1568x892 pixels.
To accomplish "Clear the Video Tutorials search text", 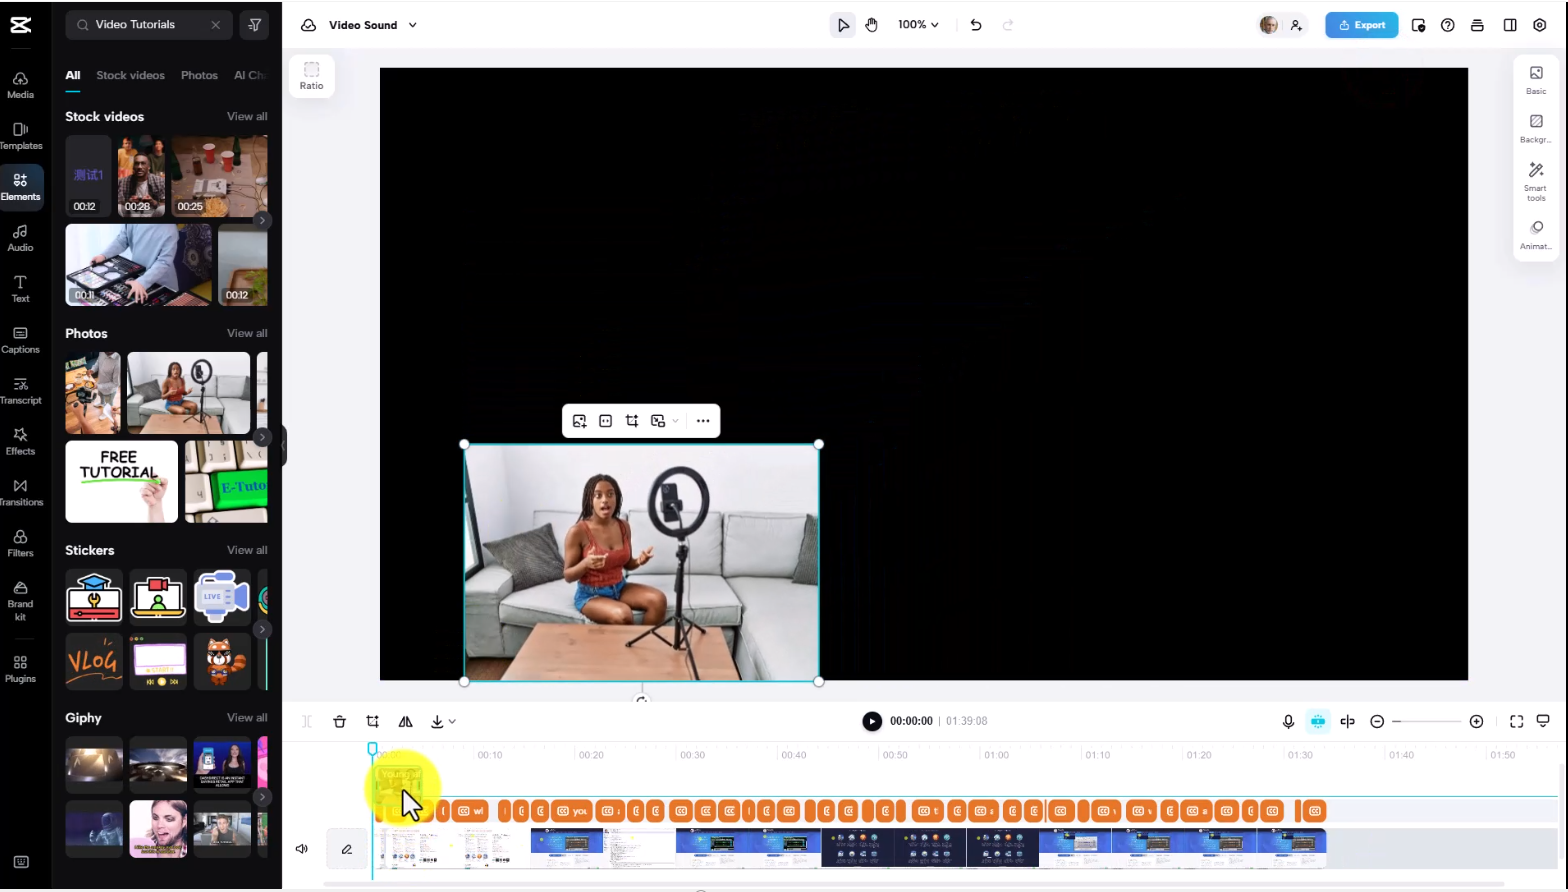I will pos(215,25).
